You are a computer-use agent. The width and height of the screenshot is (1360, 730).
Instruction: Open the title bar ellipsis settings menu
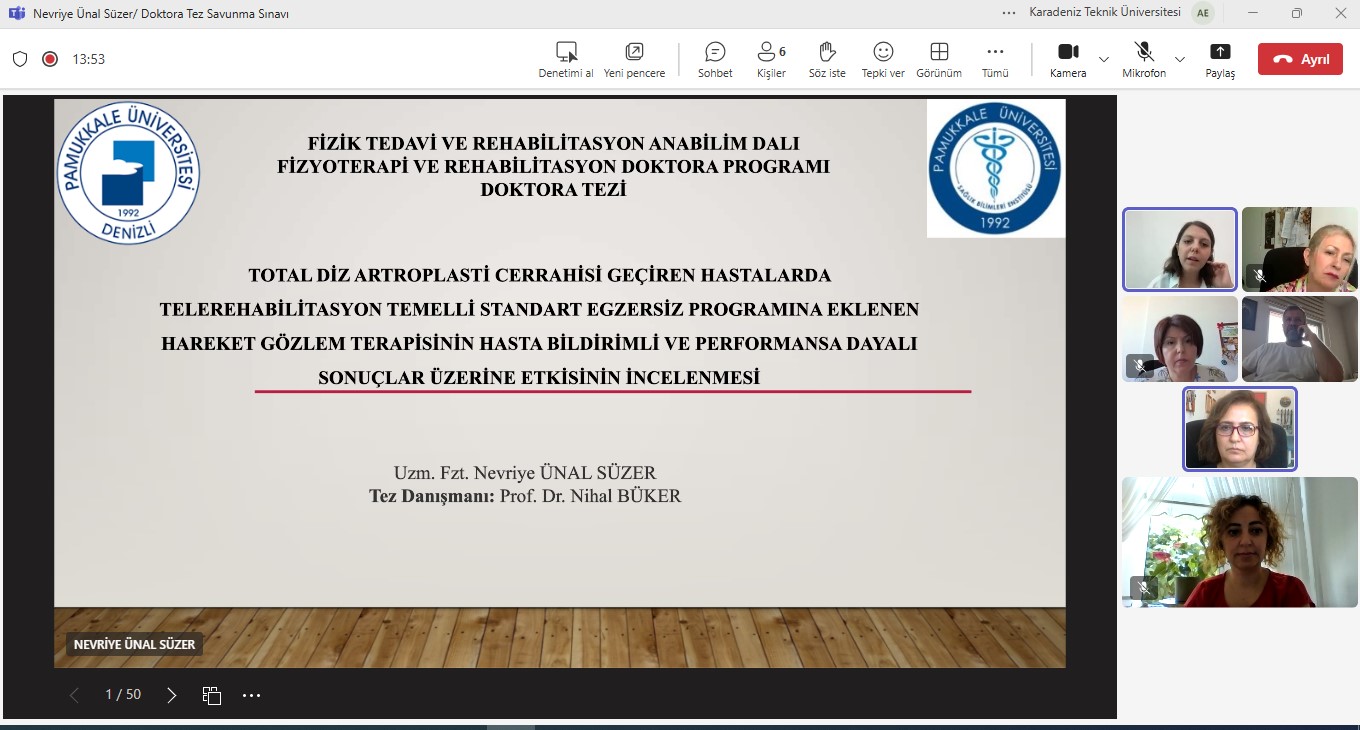click(1009, 13)
